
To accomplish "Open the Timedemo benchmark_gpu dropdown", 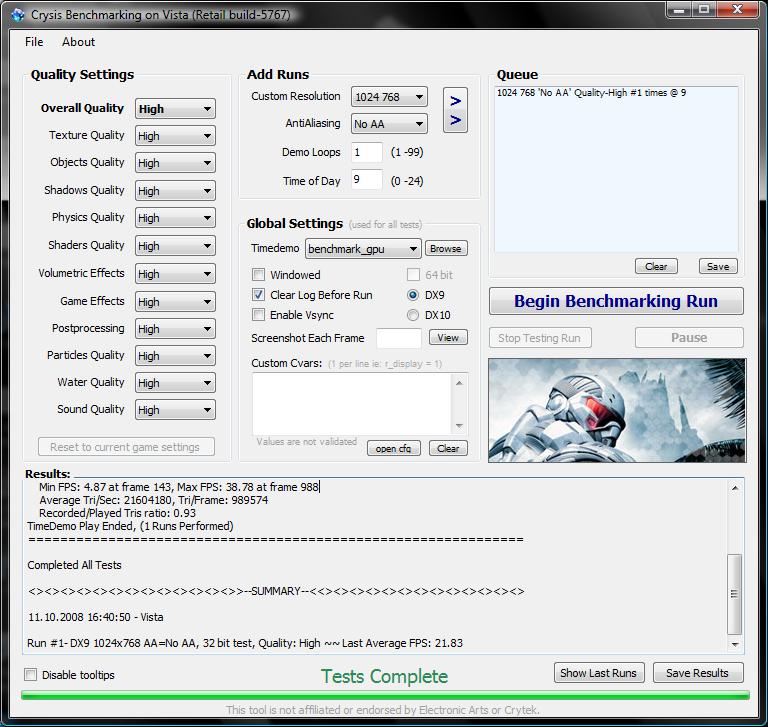I will click(x=363, y=249).
